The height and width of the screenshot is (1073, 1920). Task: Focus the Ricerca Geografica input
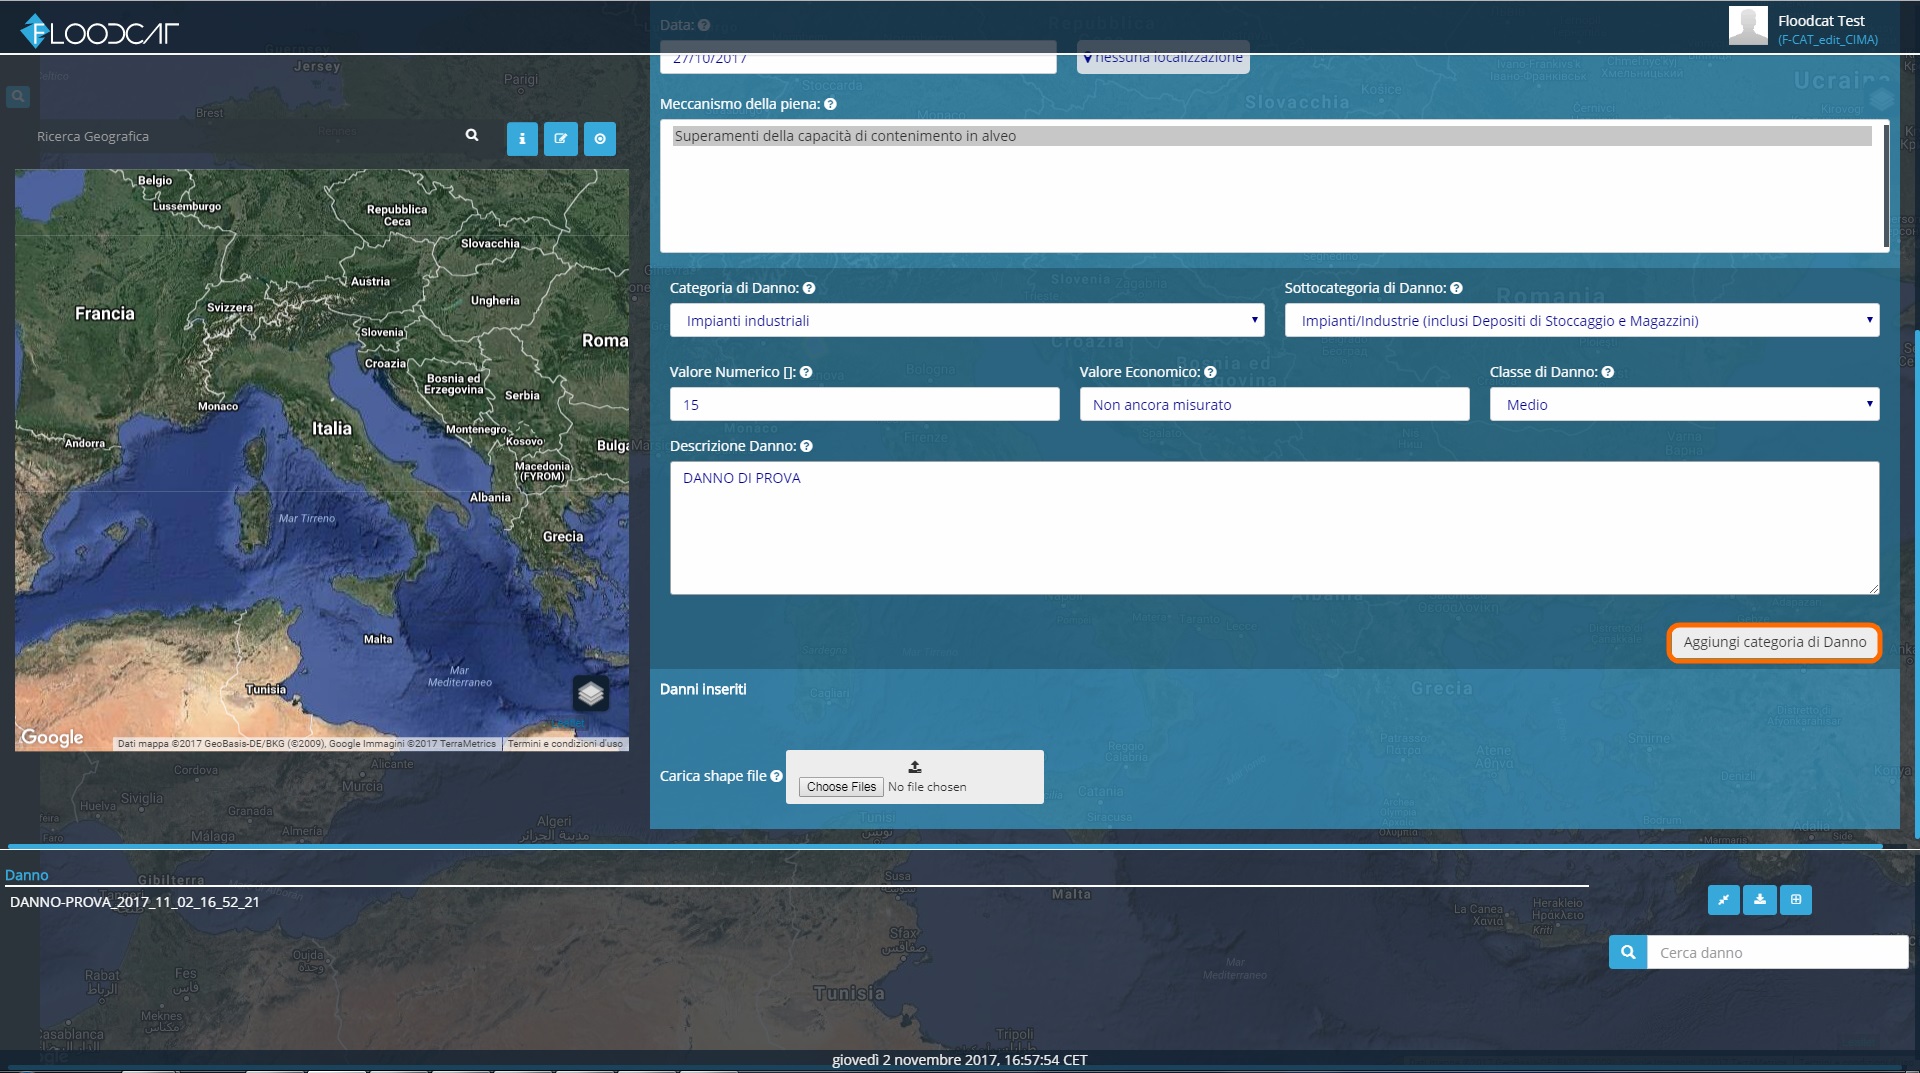245,136
